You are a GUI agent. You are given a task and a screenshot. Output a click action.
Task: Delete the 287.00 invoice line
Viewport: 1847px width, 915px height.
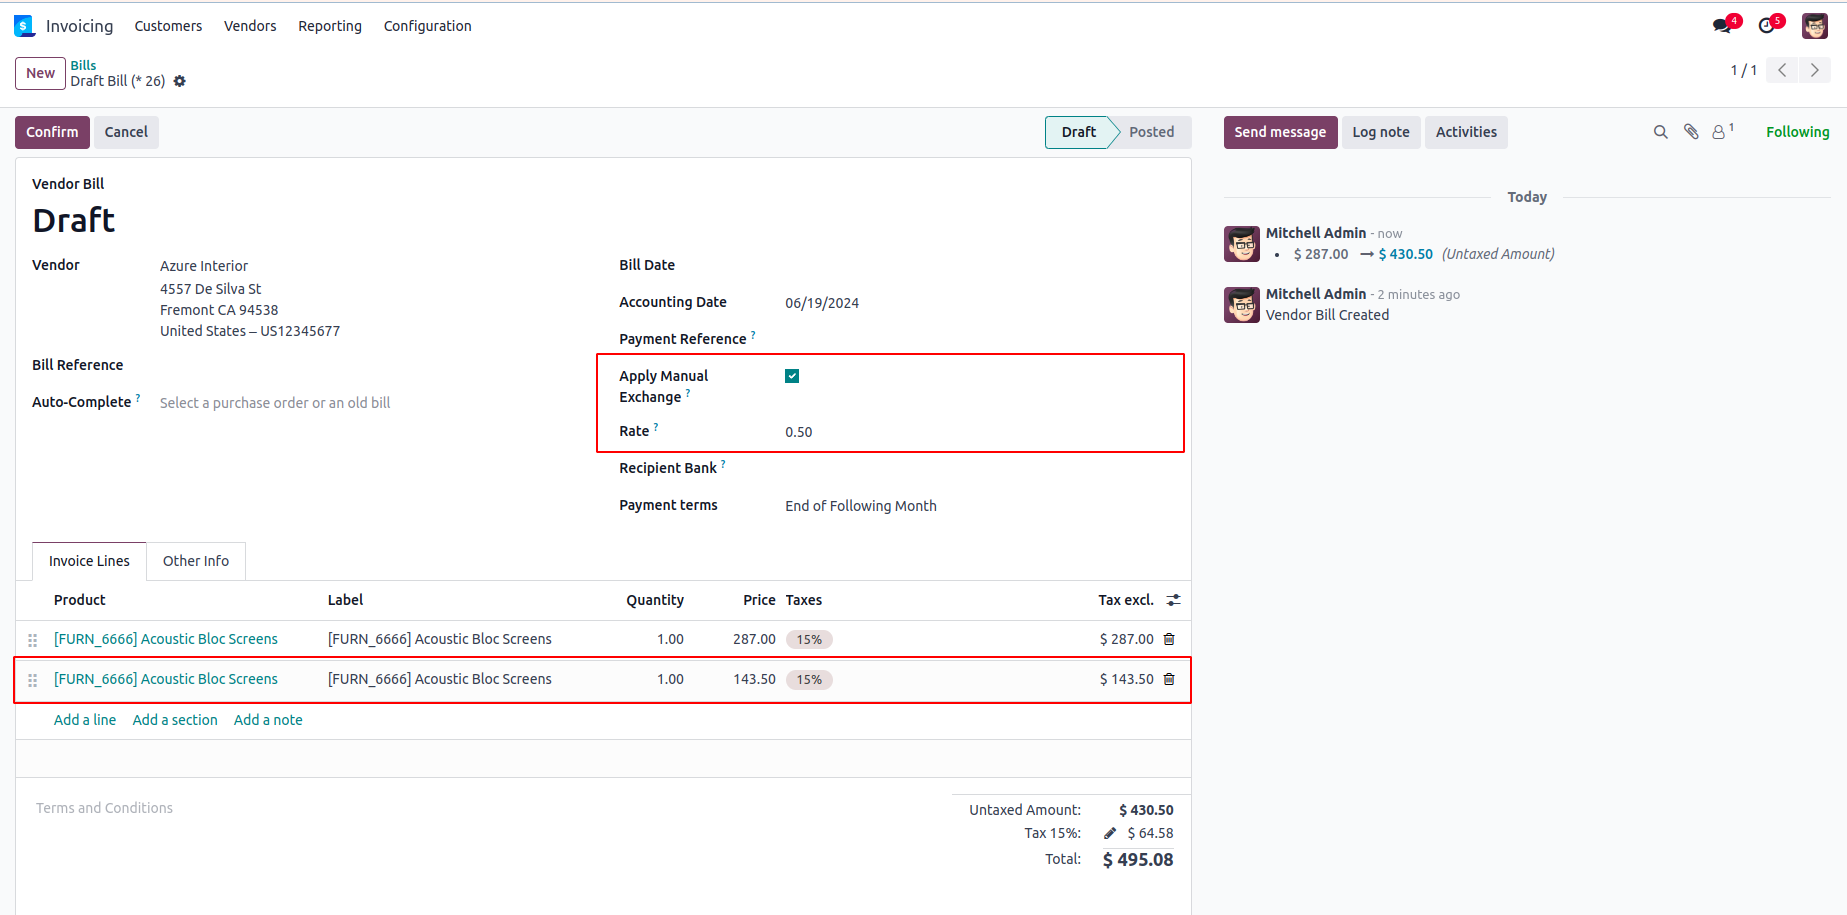click(1169, 639)
